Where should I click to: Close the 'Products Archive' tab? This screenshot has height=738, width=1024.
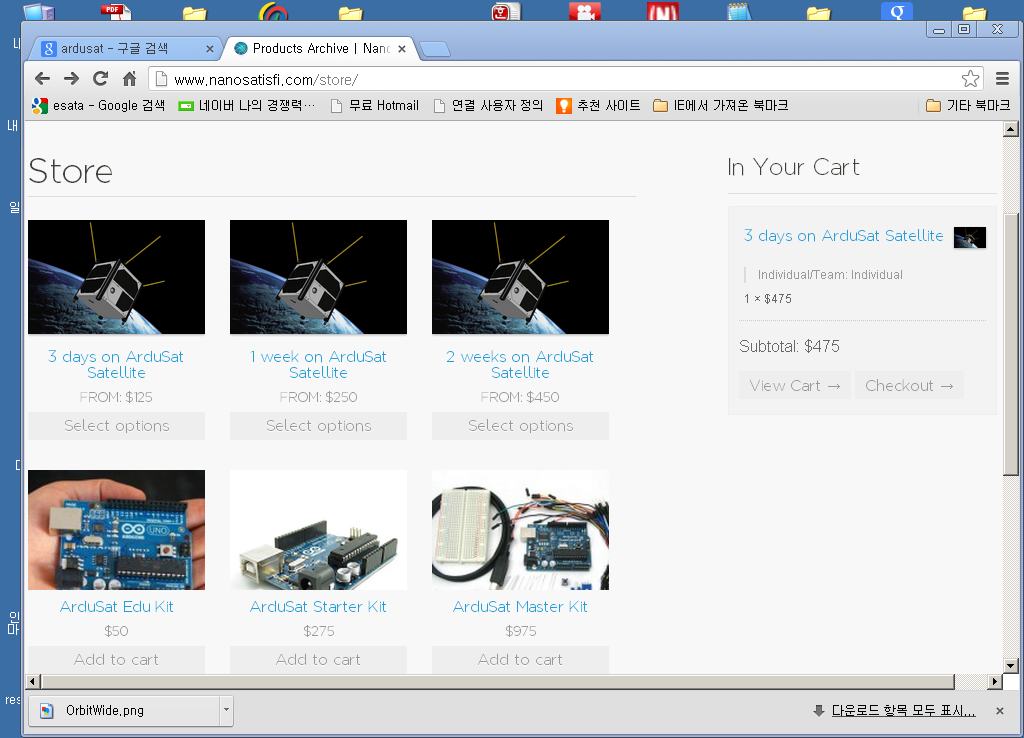pyautogui.click(x=402, y=49)
